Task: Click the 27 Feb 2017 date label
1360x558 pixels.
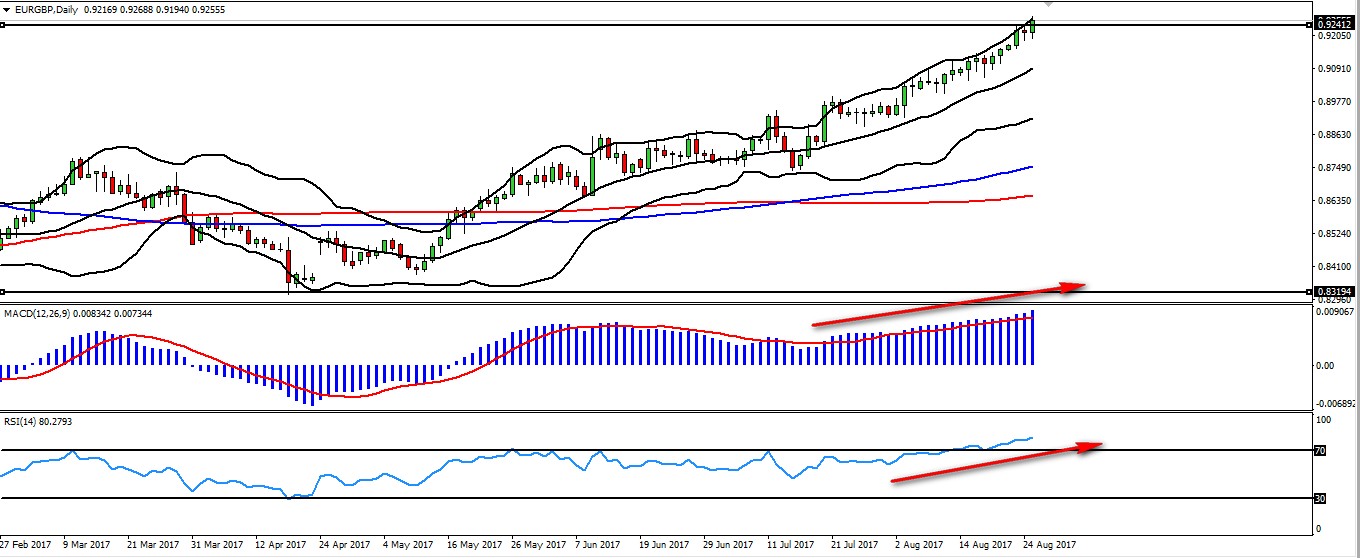Action: coord(25,546)
